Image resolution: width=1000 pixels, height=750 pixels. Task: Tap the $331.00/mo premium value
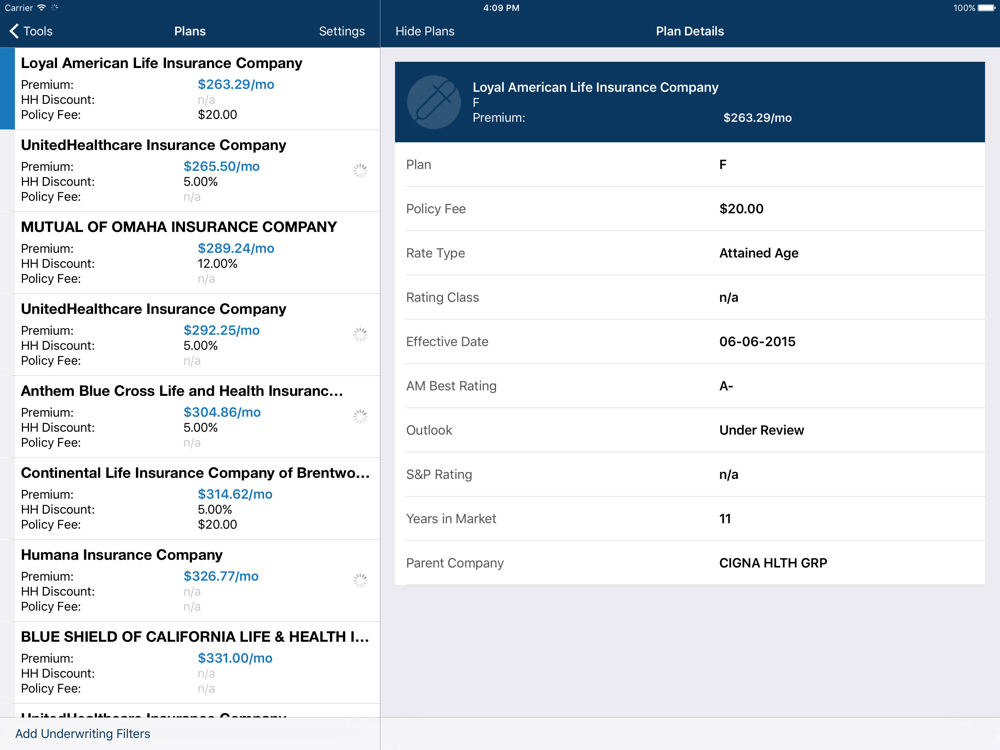pos(235,658)
